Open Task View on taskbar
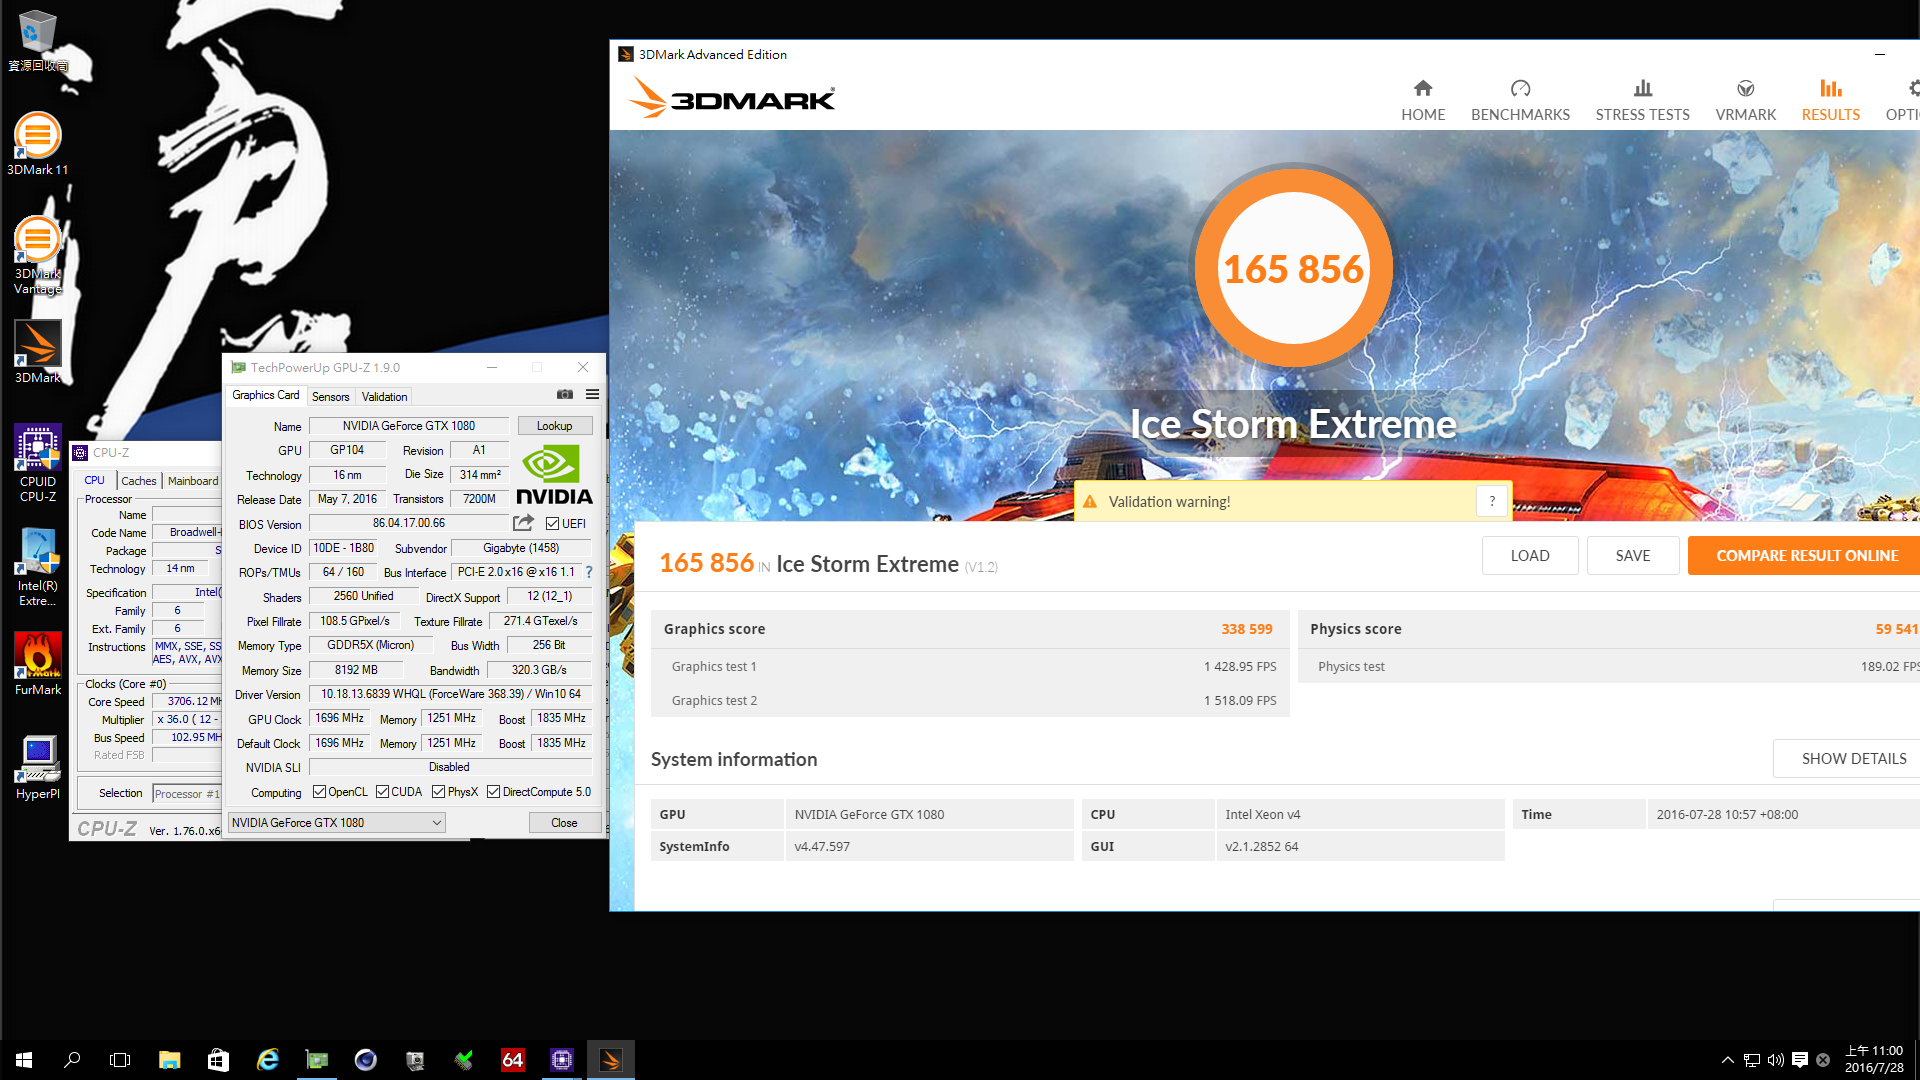Image resolution: width=1920 pixels, height=1080 pixels. [x=120, y=1060]
